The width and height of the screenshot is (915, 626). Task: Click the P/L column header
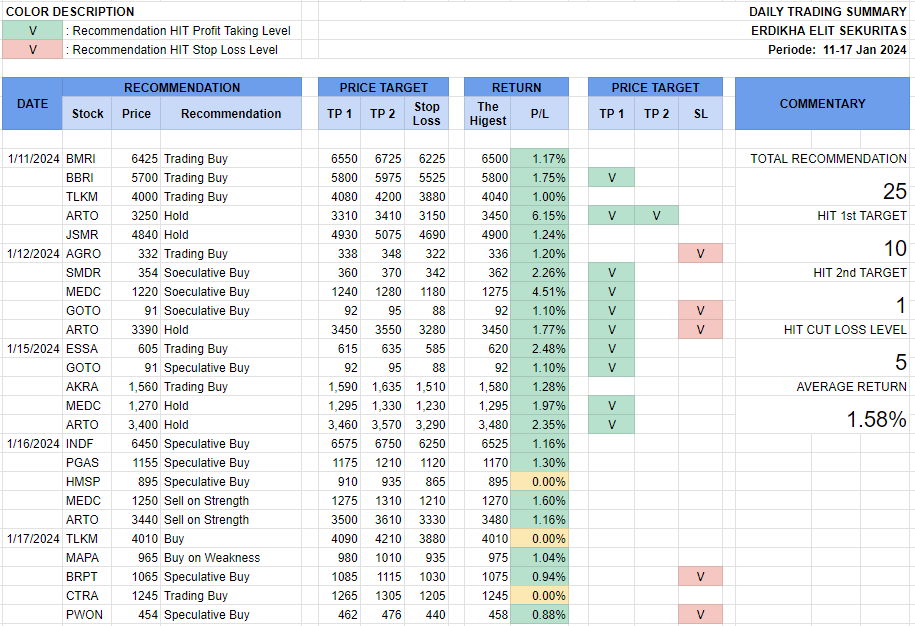(539, 114)
